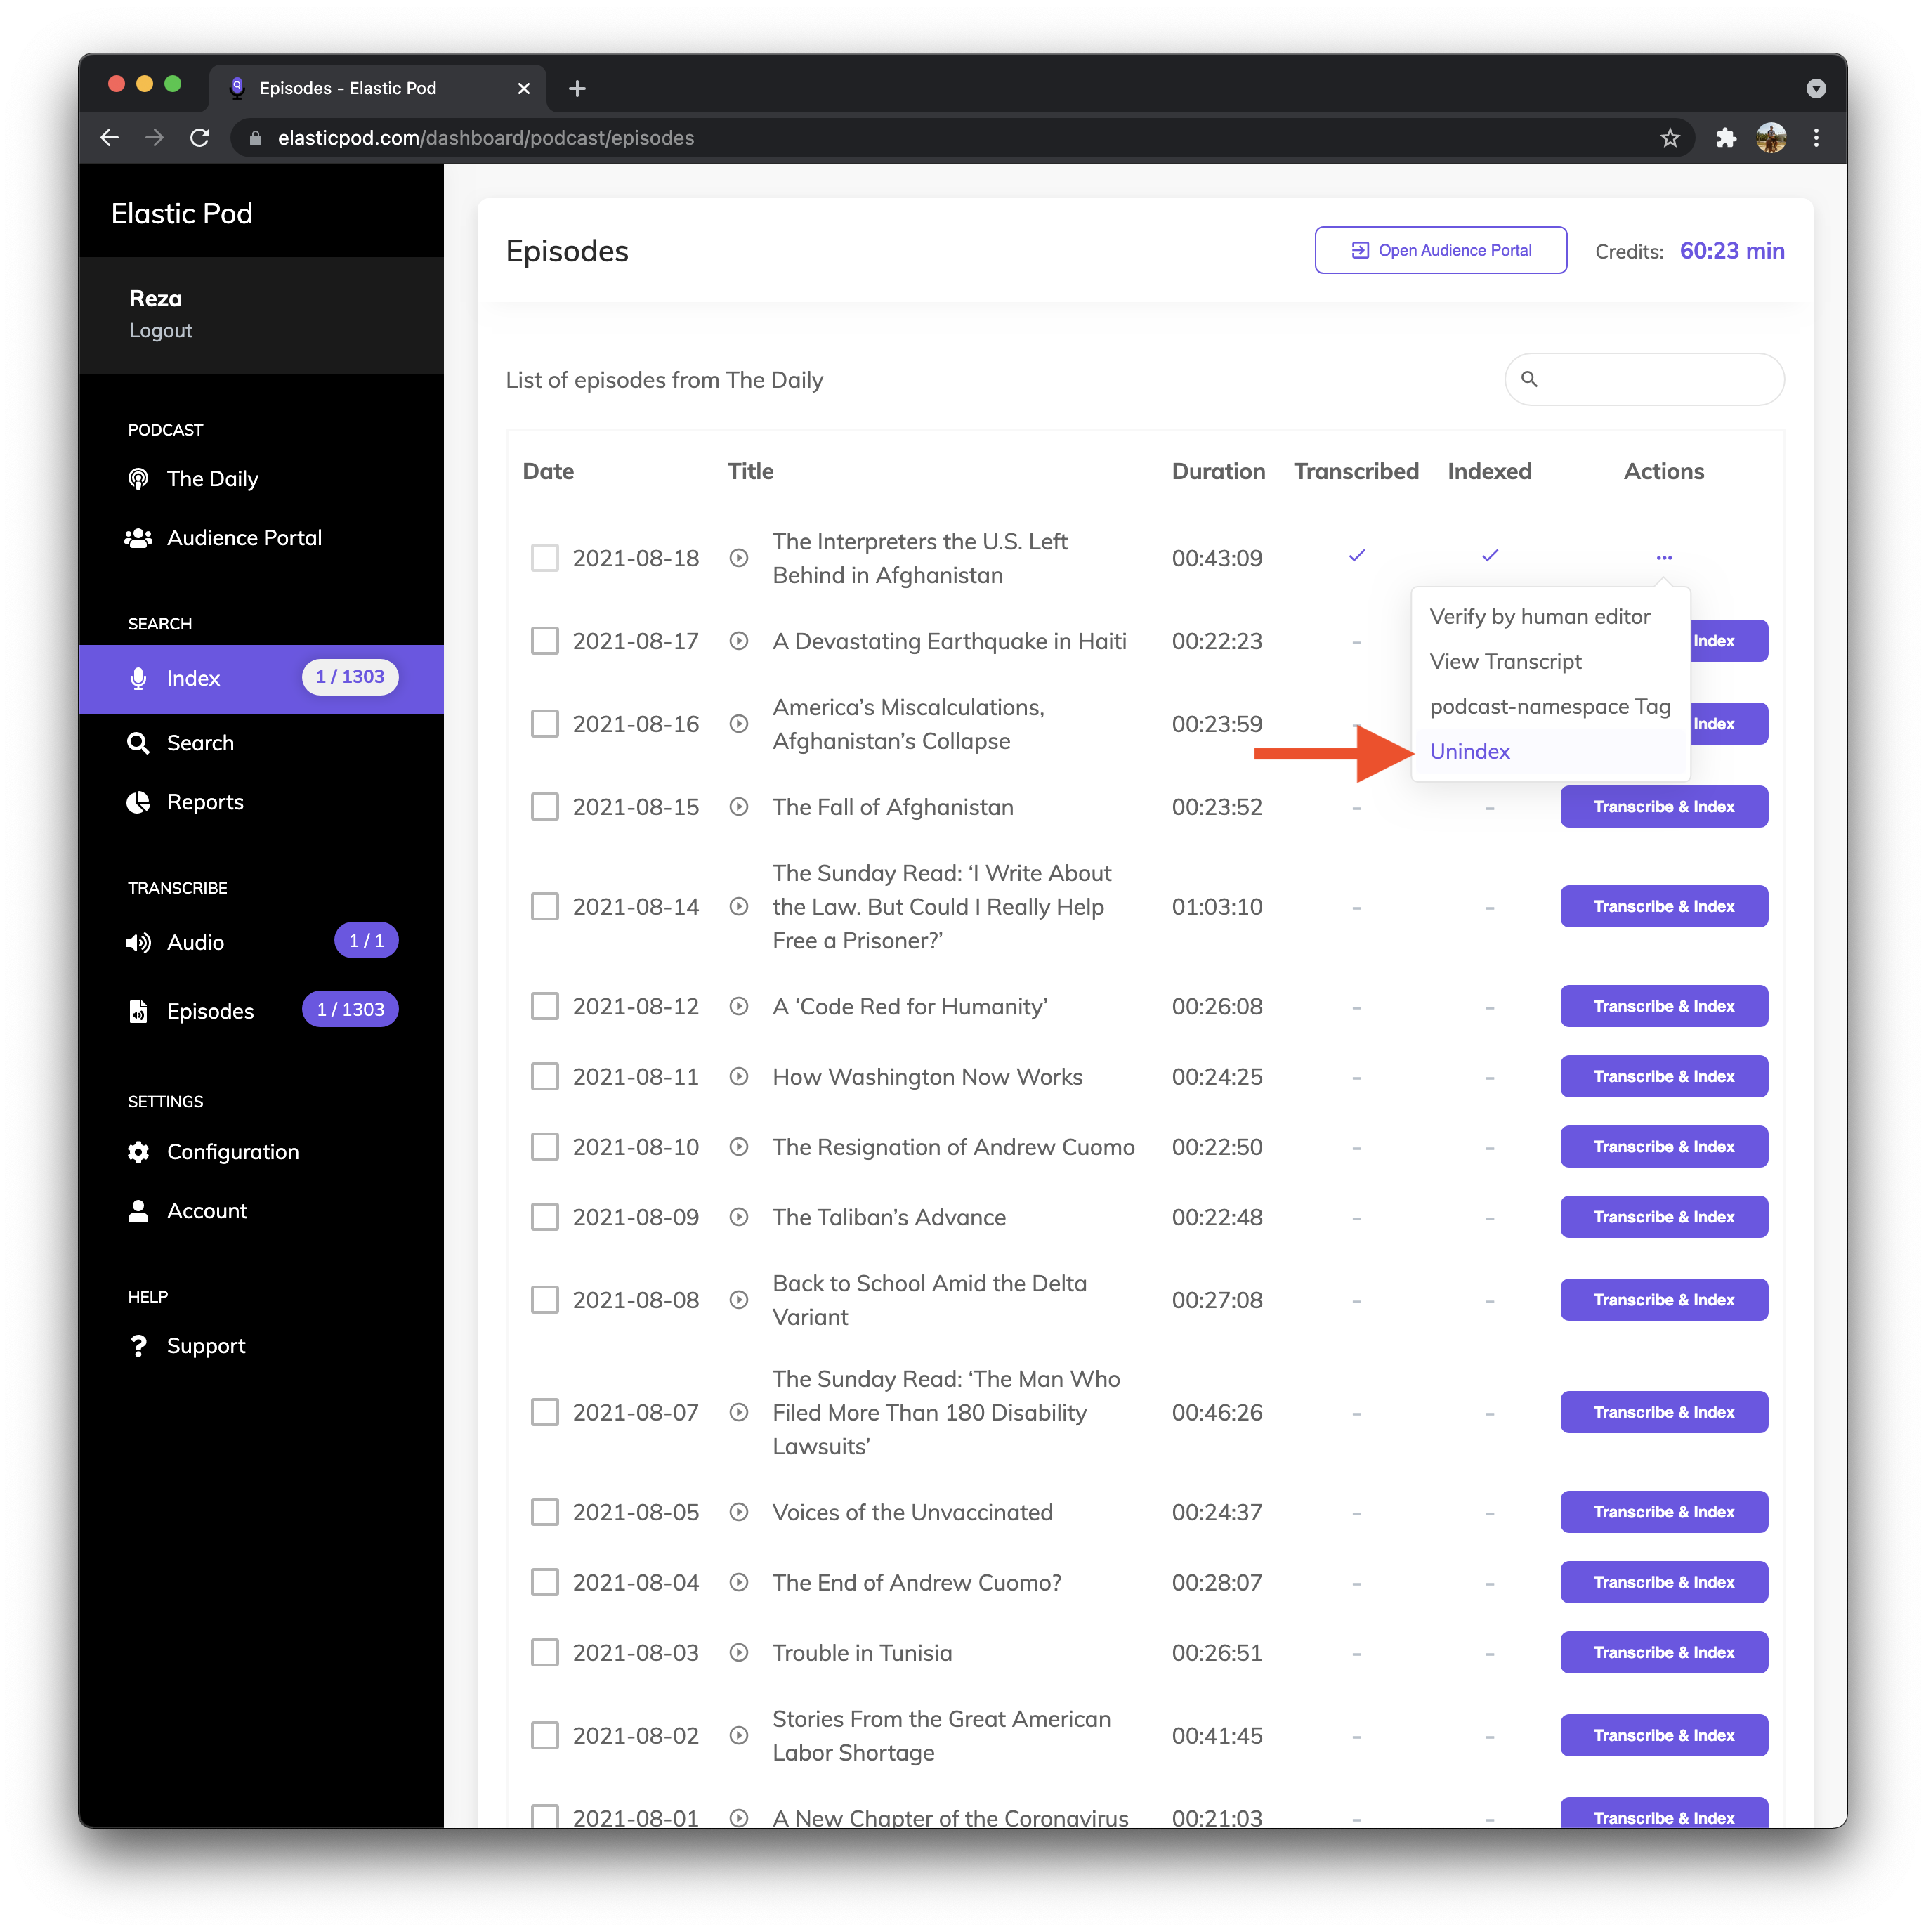The image size is (1926, 1932).
Task: Select the 2021-08-18 episode checkbox
Action: (x=545, y=558)
